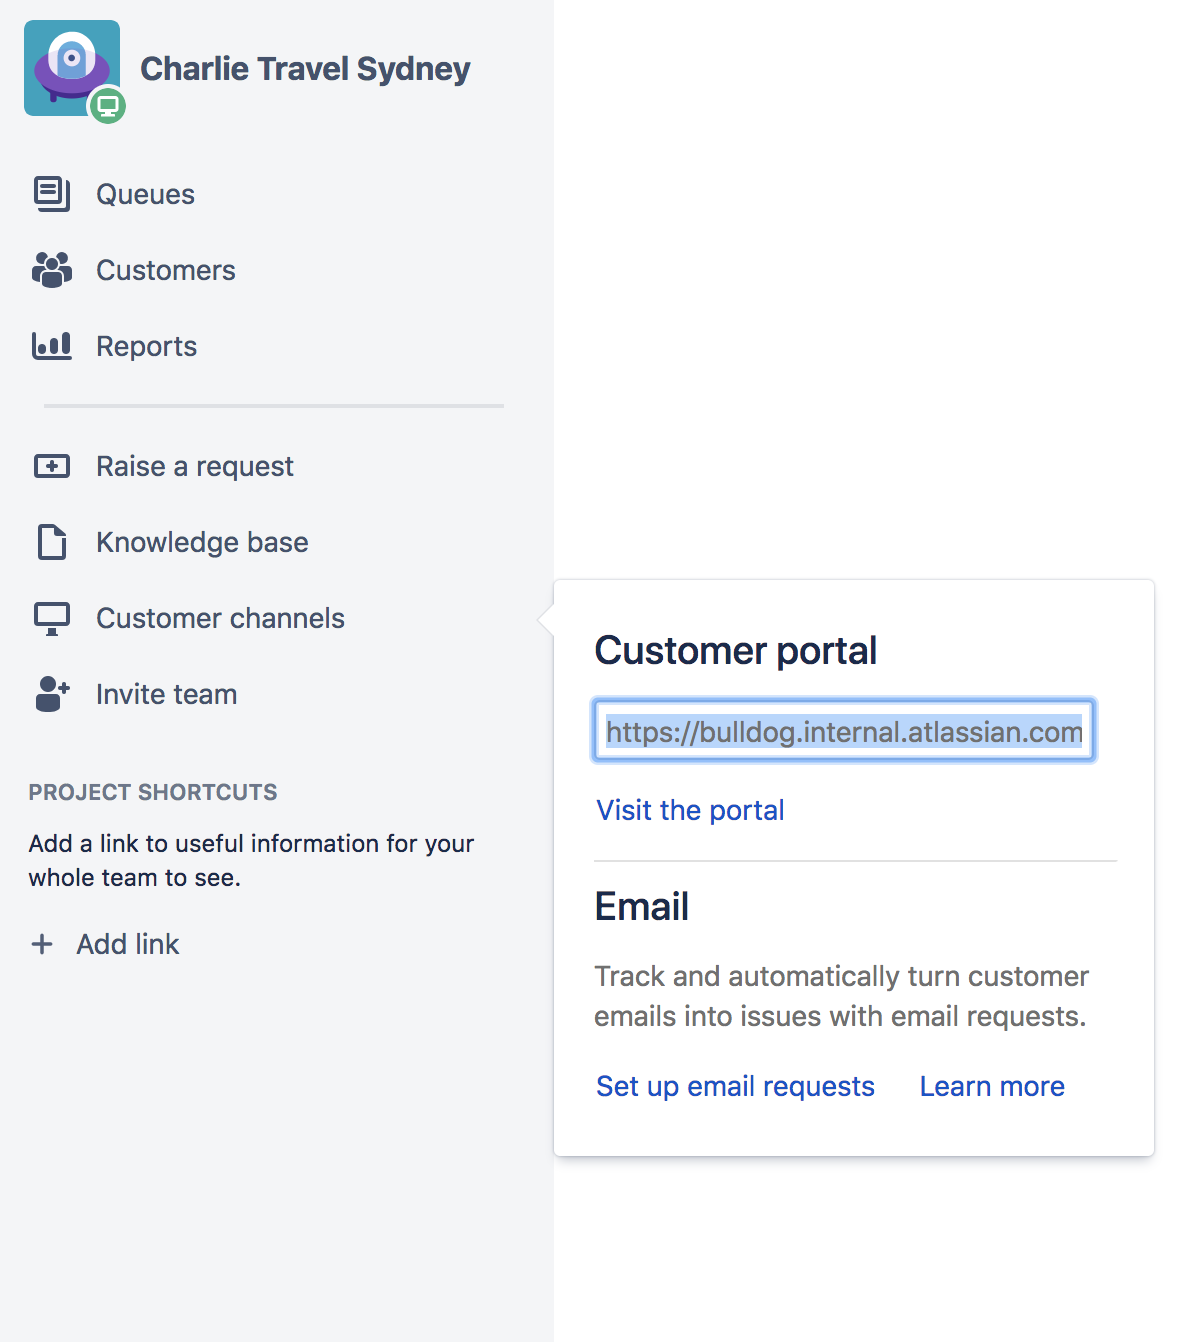Open Customers via its people icon

click(50, 270)
